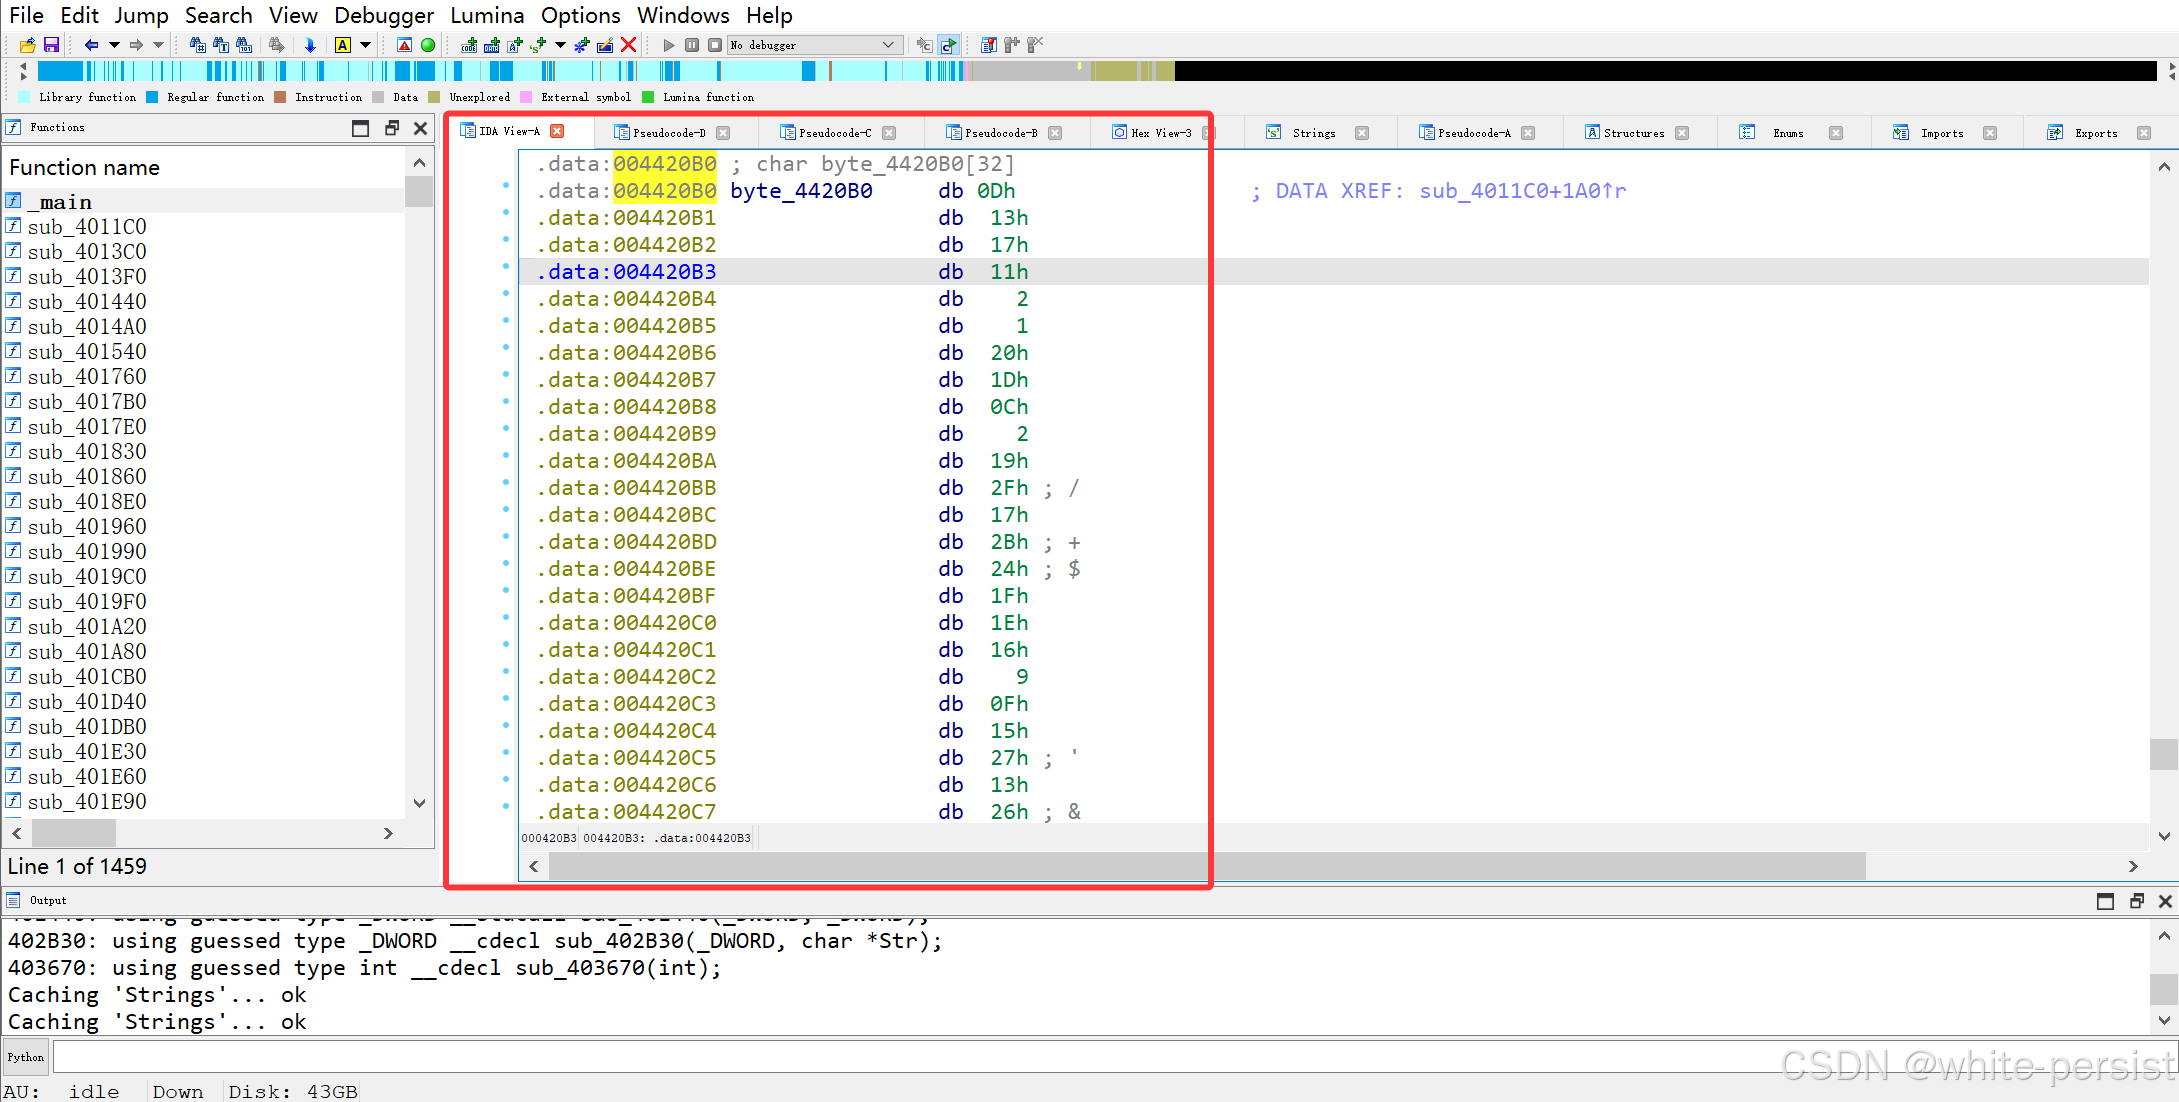The image size is (2179, 1102).
Task: Switch to the Pseudocode-A tab
Action: pyautogui.click(x=1473, y=132)
